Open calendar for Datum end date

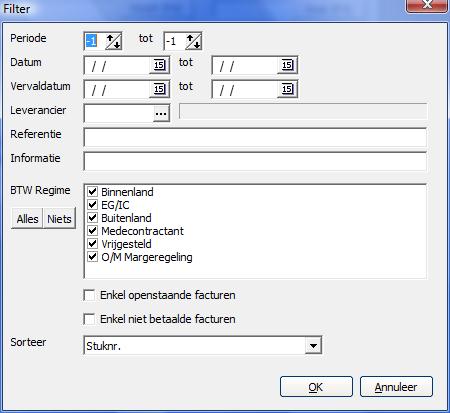coord(287,65)
